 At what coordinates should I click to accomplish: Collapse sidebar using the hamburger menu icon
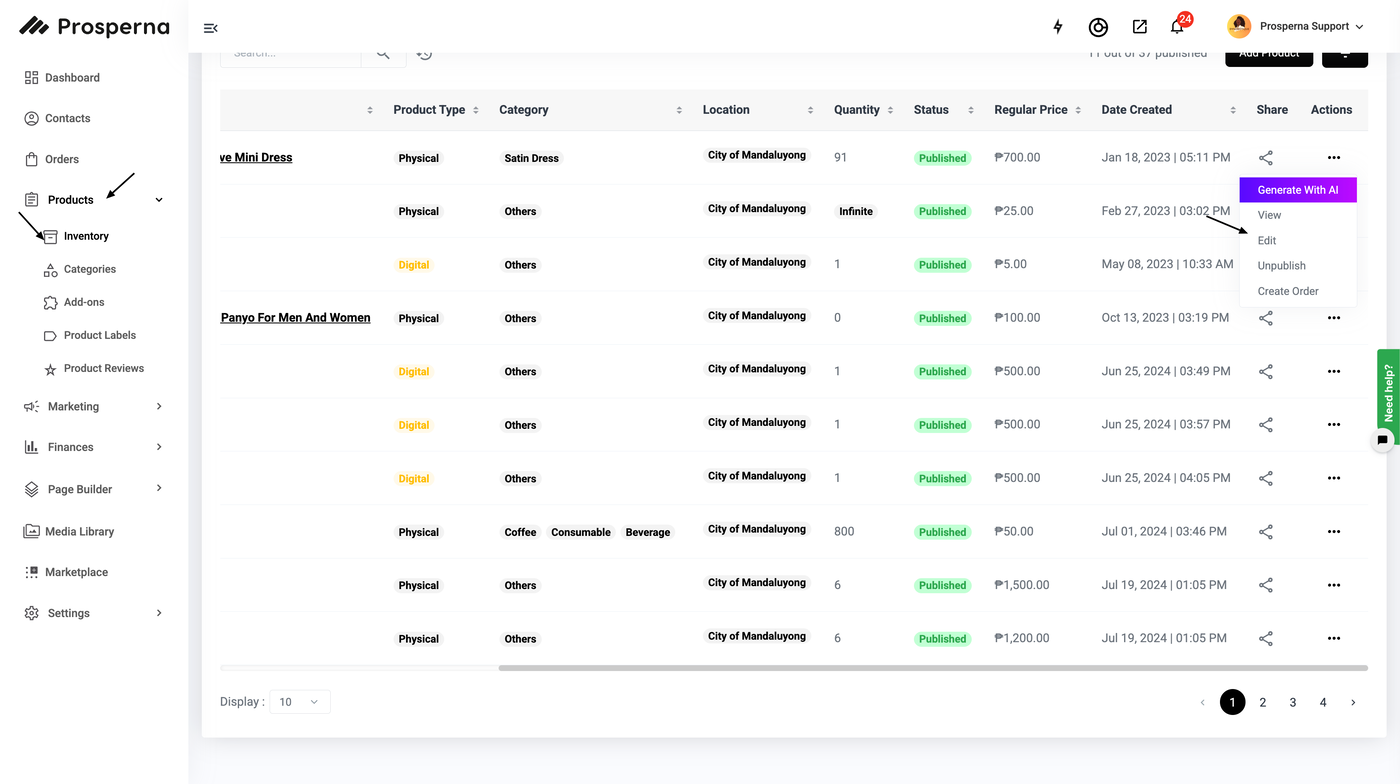(x=210, y=28)
